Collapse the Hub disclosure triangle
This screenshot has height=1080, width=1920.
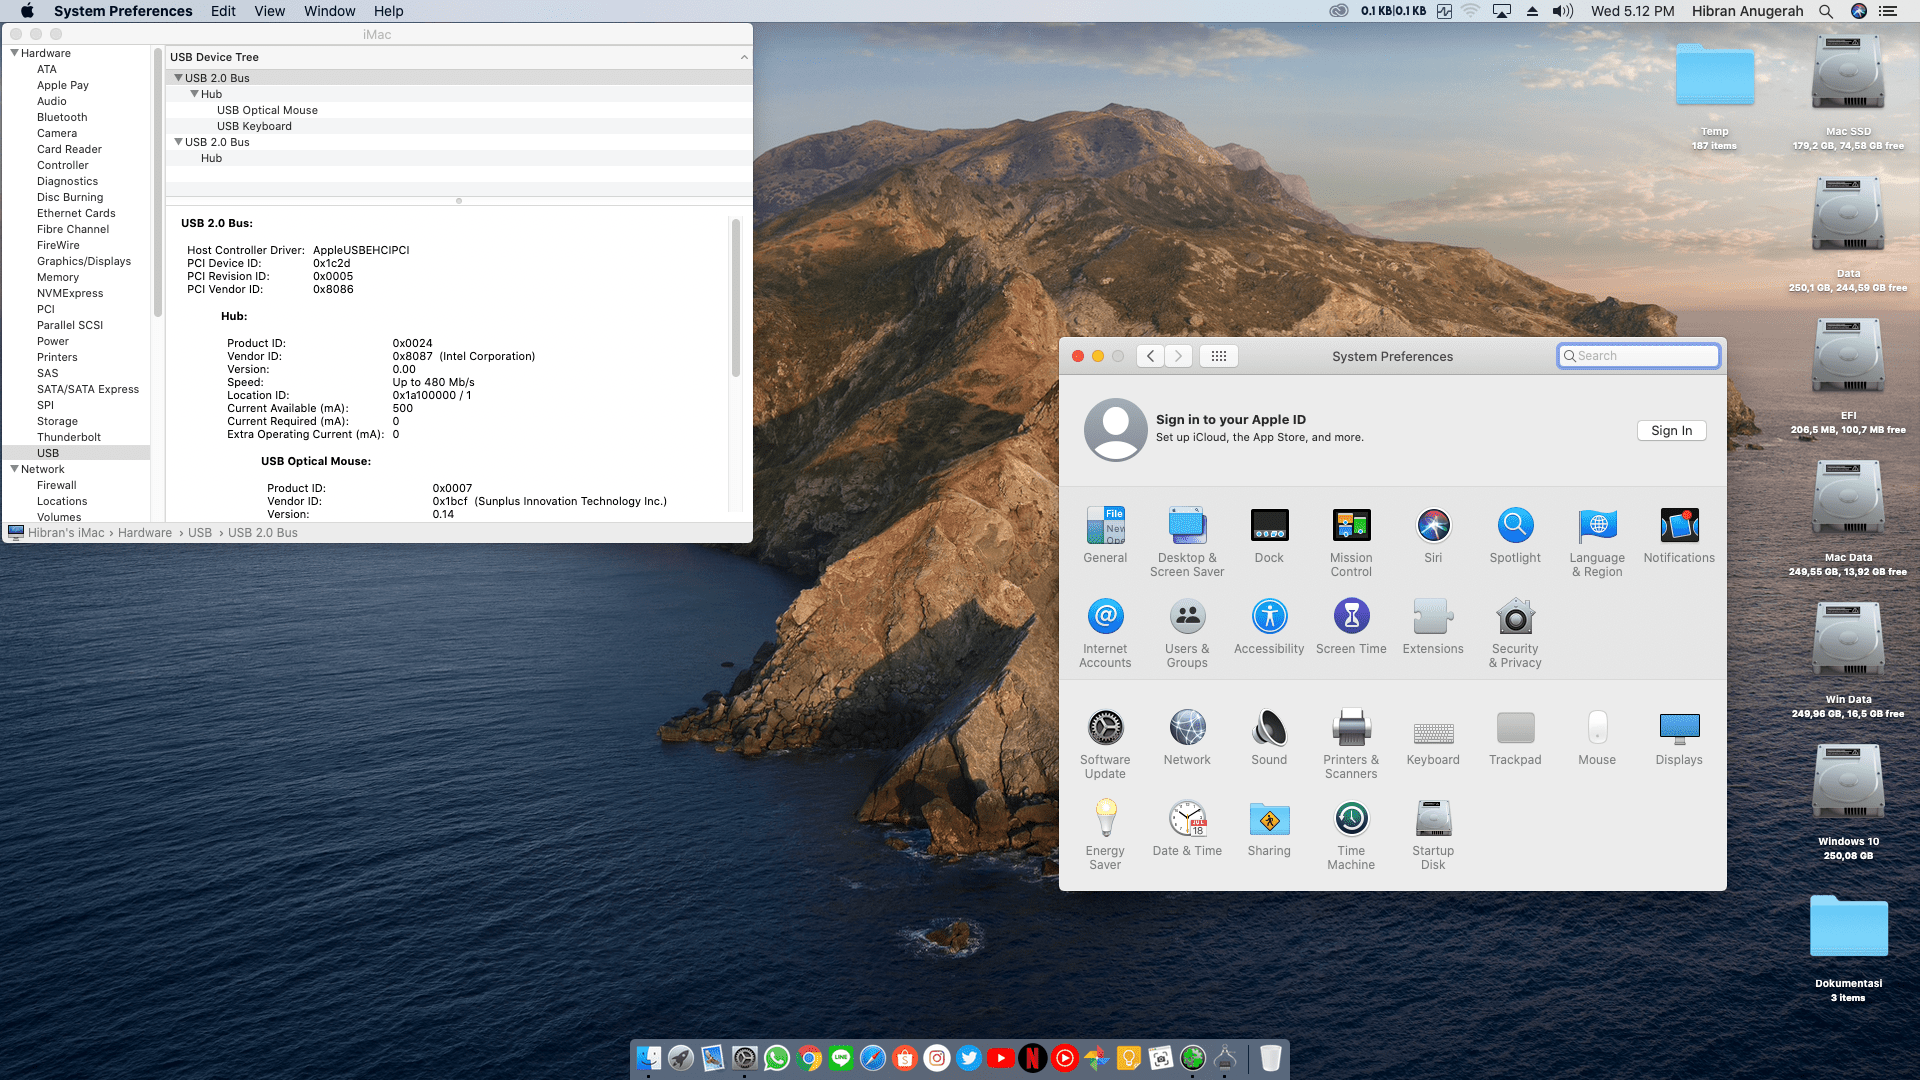click(x=195, y=94)
